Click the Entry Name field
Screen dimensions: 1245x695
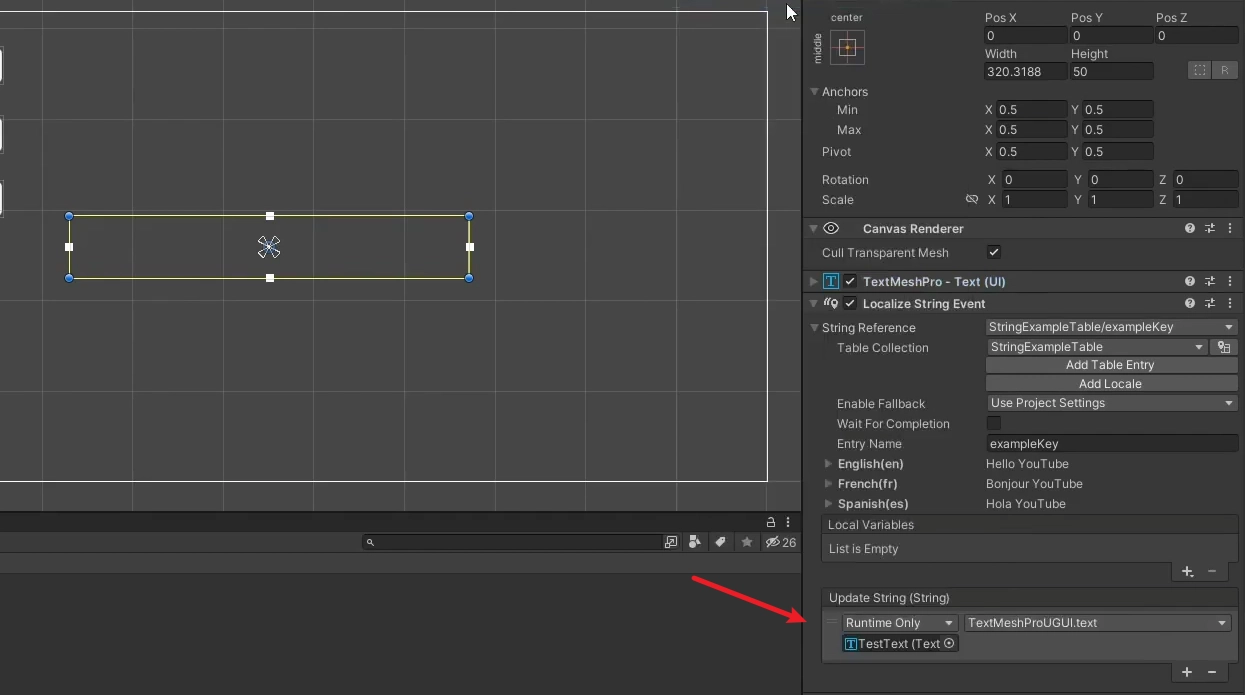coord(1112,444)
